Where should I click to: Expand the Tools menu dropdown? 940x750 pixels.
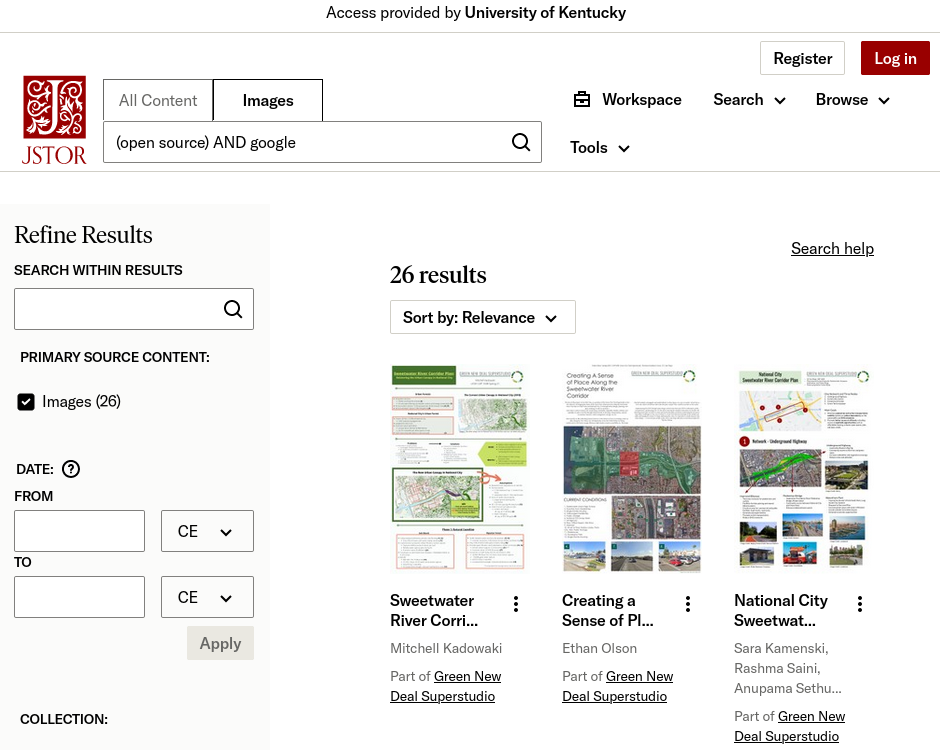[599, 147]
